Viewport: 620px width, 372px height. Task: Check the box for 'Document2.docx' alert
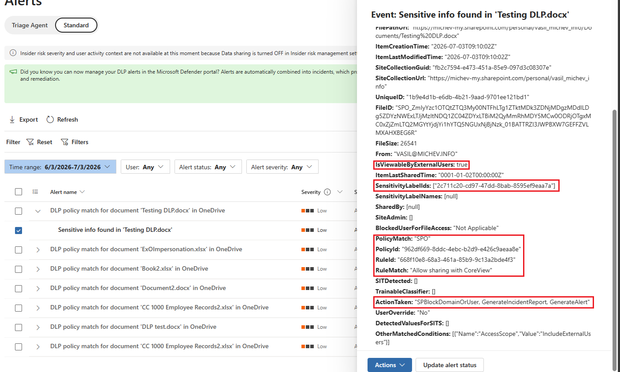(x=19, y=289)
